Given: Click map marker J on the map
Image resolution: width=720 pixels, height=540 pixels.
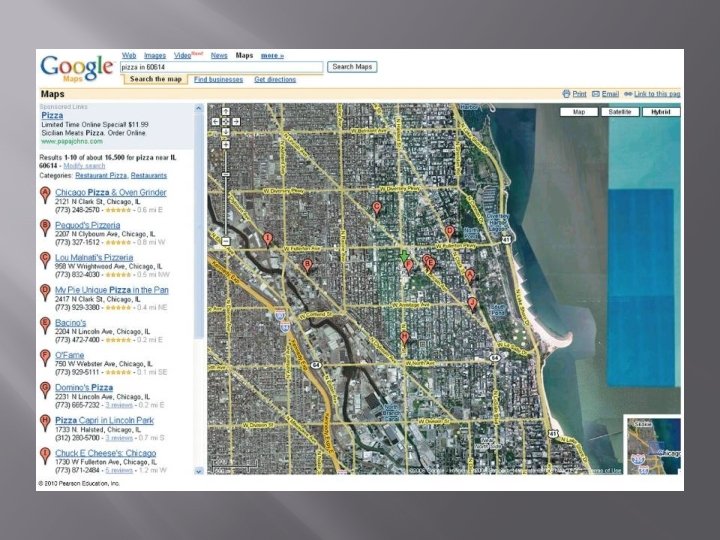Looking at the screenshot, I should click(x=472, y=303).
